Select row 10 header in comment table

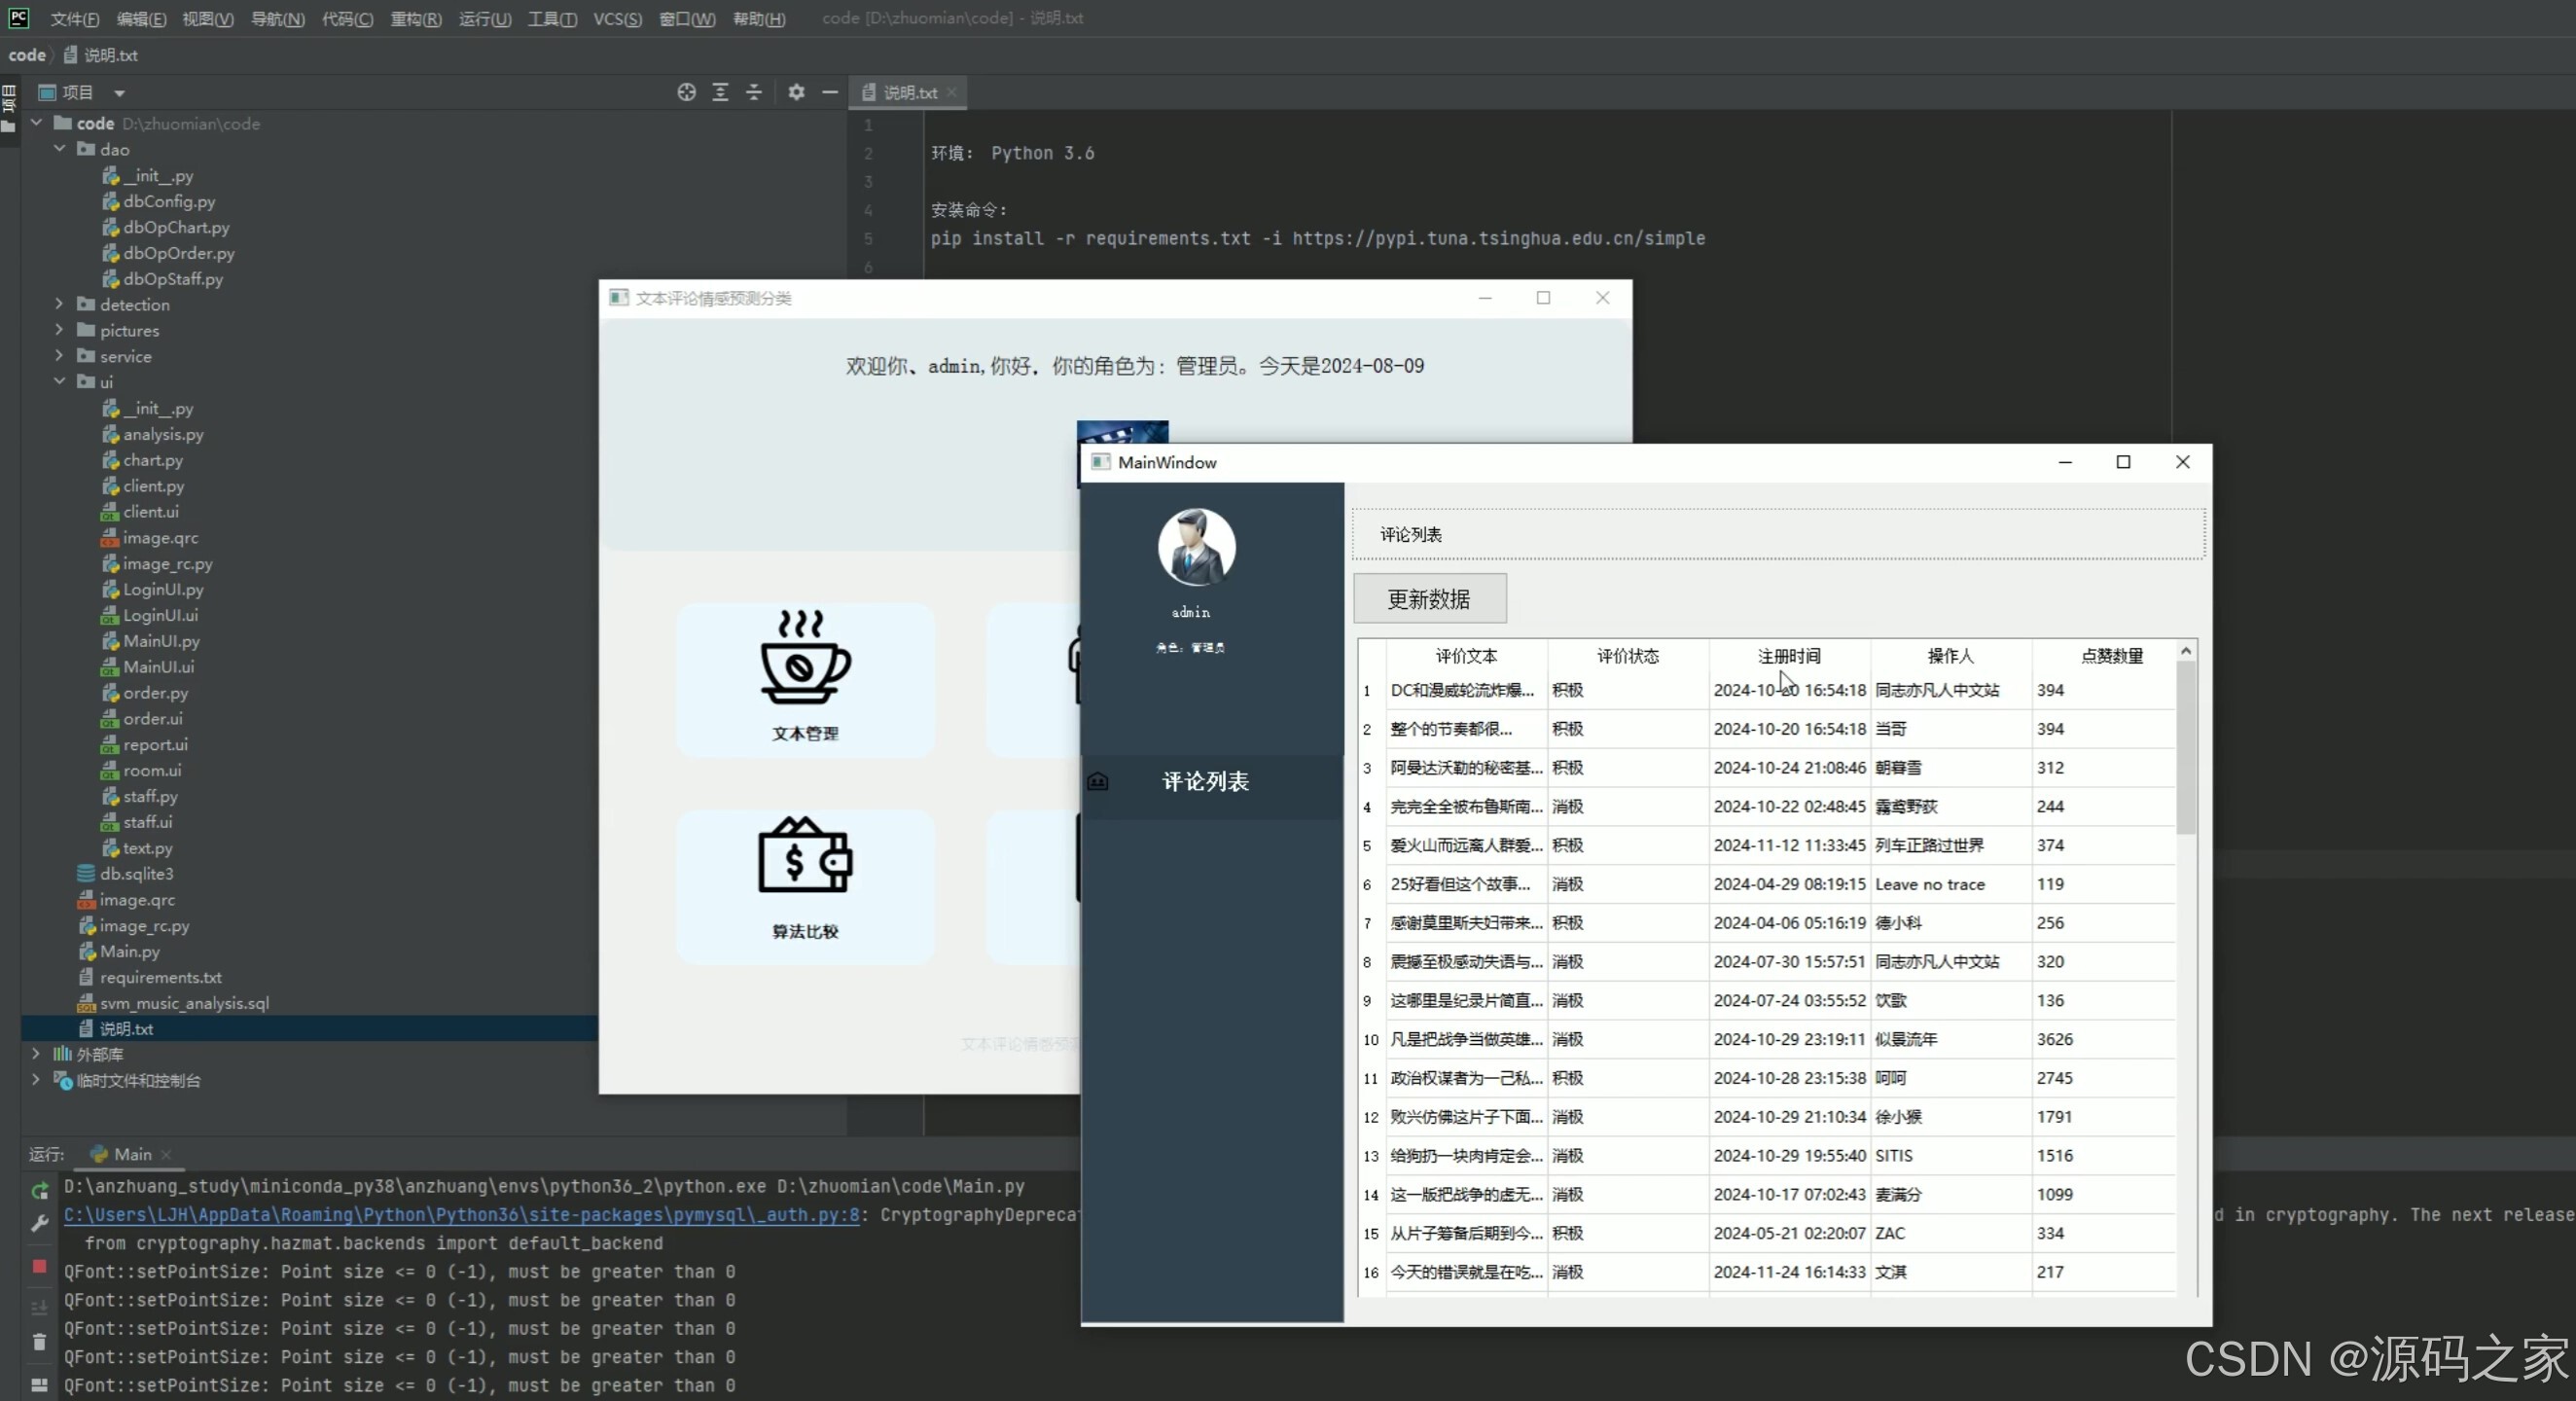(x=1371, y=1039)
